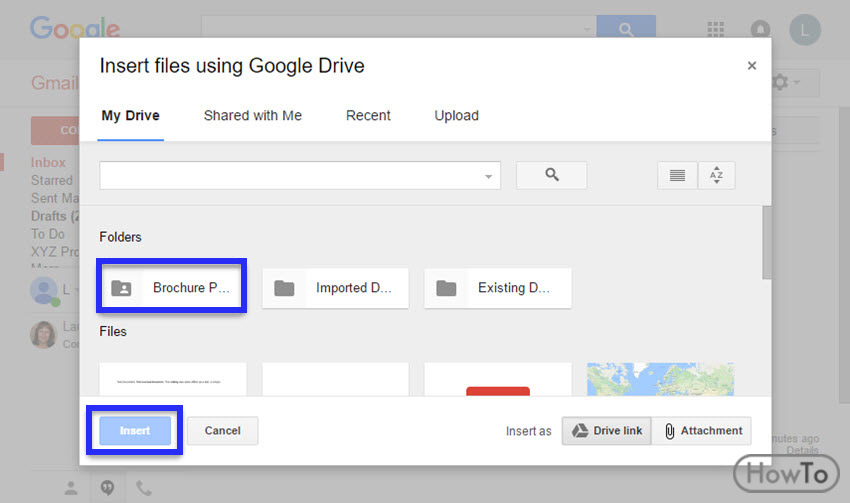Open Gmail main search field
850x503 pixels.
tap(398, 27)
